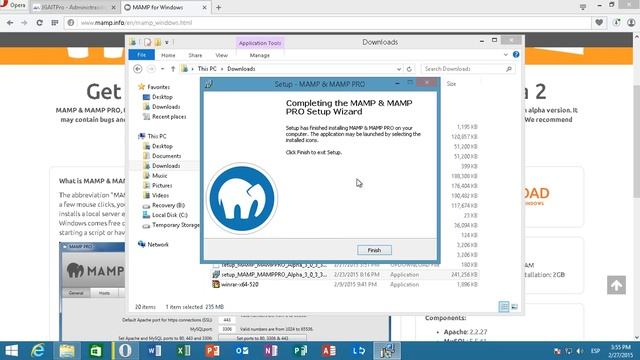Go up one folder level in Explorer

pos(173,69)
